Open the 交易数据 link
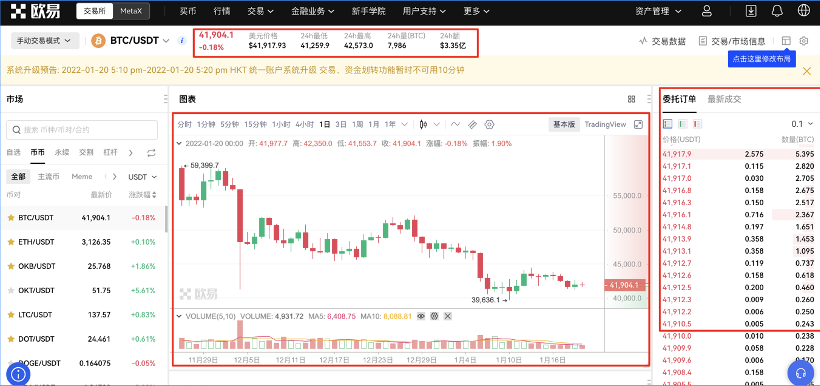Screen dimensions: 820x386 [x=662, y=41]
